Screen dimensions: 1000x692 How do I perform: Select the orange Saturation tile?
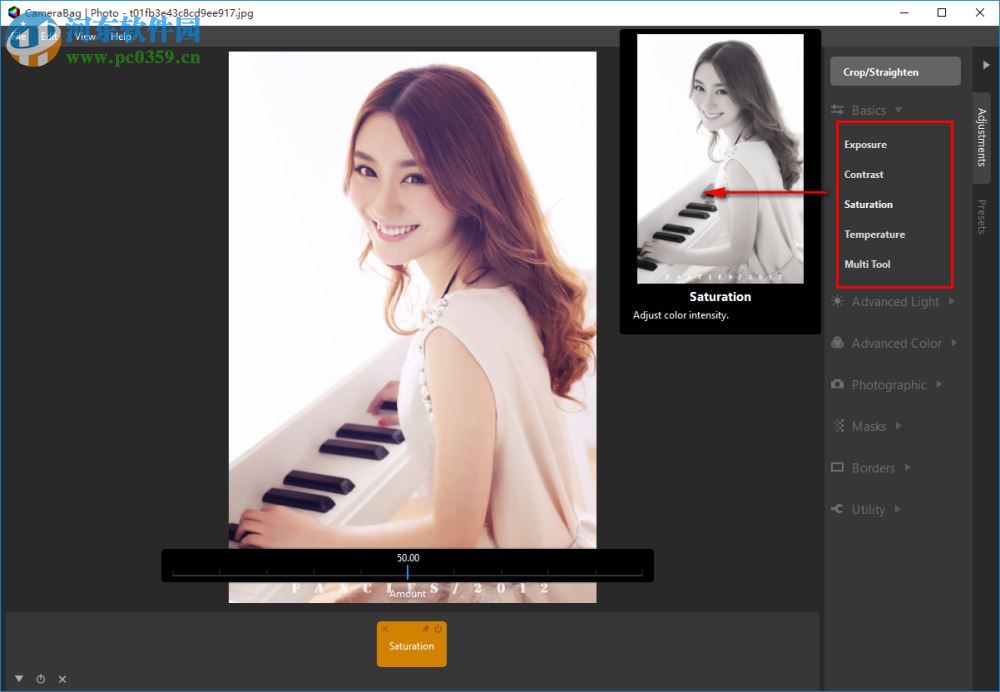[411, 644]
